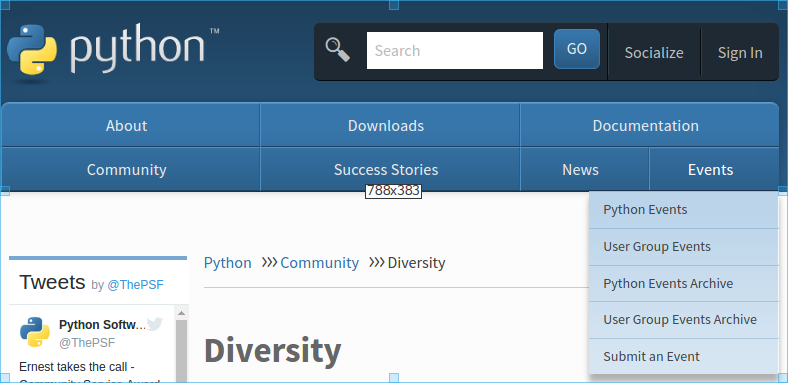Open the Community navigation tab
The height and width of the screenshot is (383, 788).
[x=130, y=169]
